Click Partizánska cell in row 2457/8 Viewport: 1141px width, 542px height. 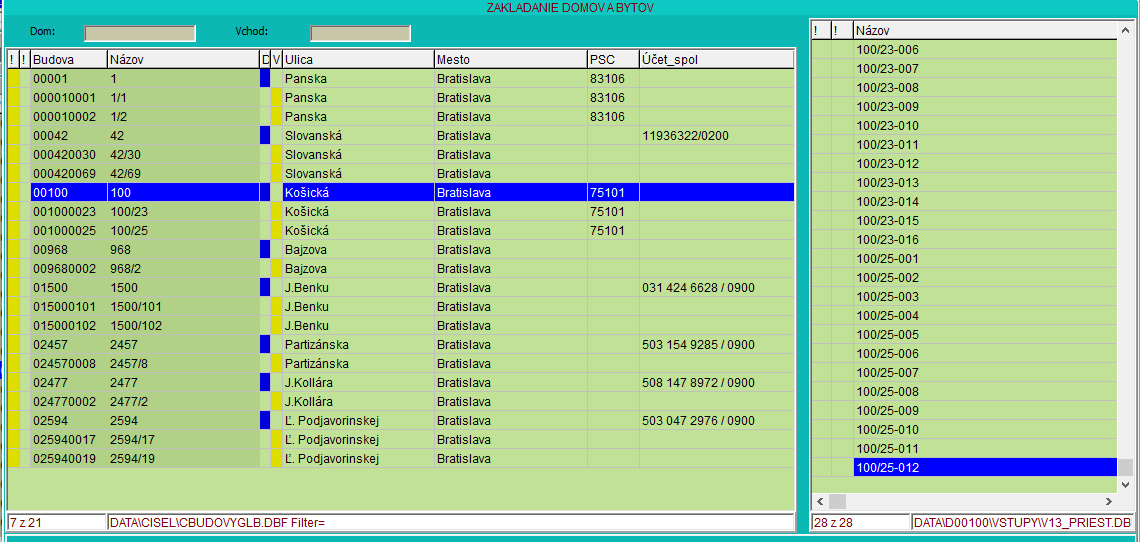pos(358,364)
